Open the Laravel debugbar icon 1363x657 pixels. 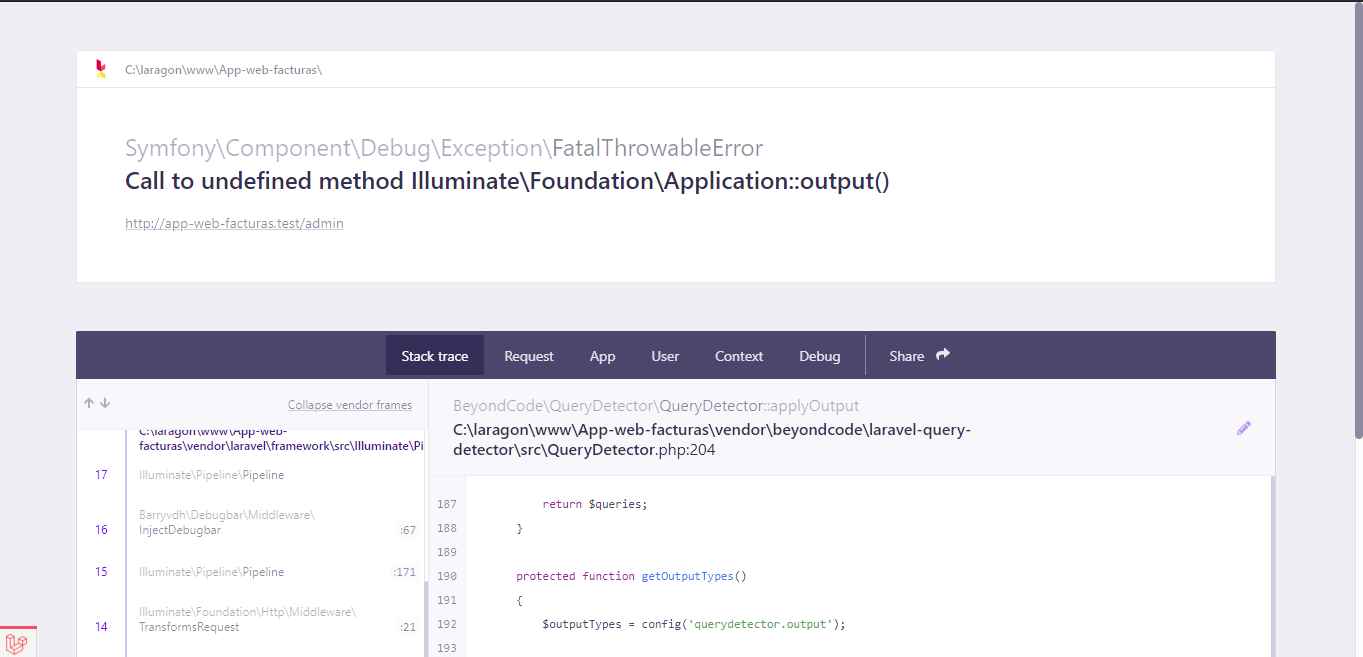(x=17, y=642)
